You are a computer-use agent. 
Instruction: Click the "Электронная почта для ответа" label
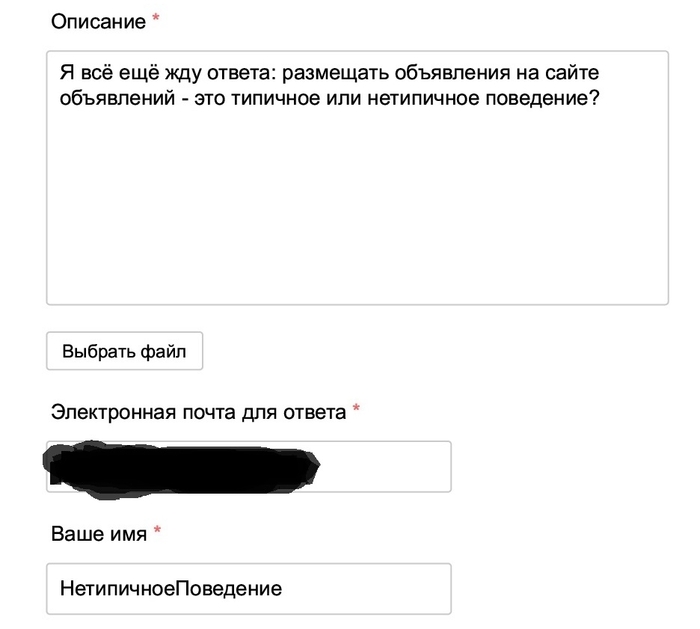[198, 412]
